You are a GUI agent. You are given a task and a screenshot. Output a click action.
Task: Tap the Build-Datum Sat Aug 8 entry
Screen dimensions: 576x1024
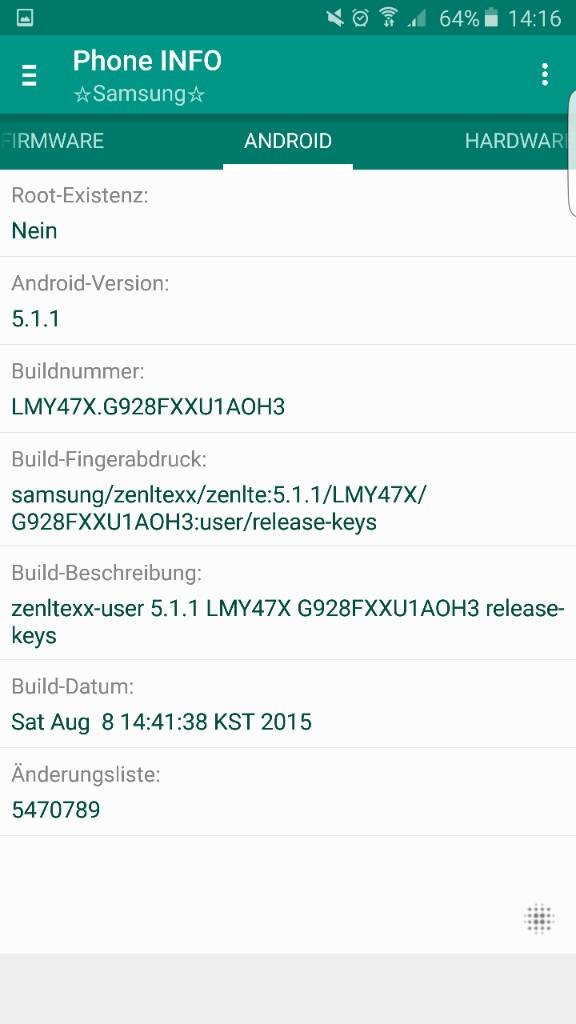tap(288, 704)
